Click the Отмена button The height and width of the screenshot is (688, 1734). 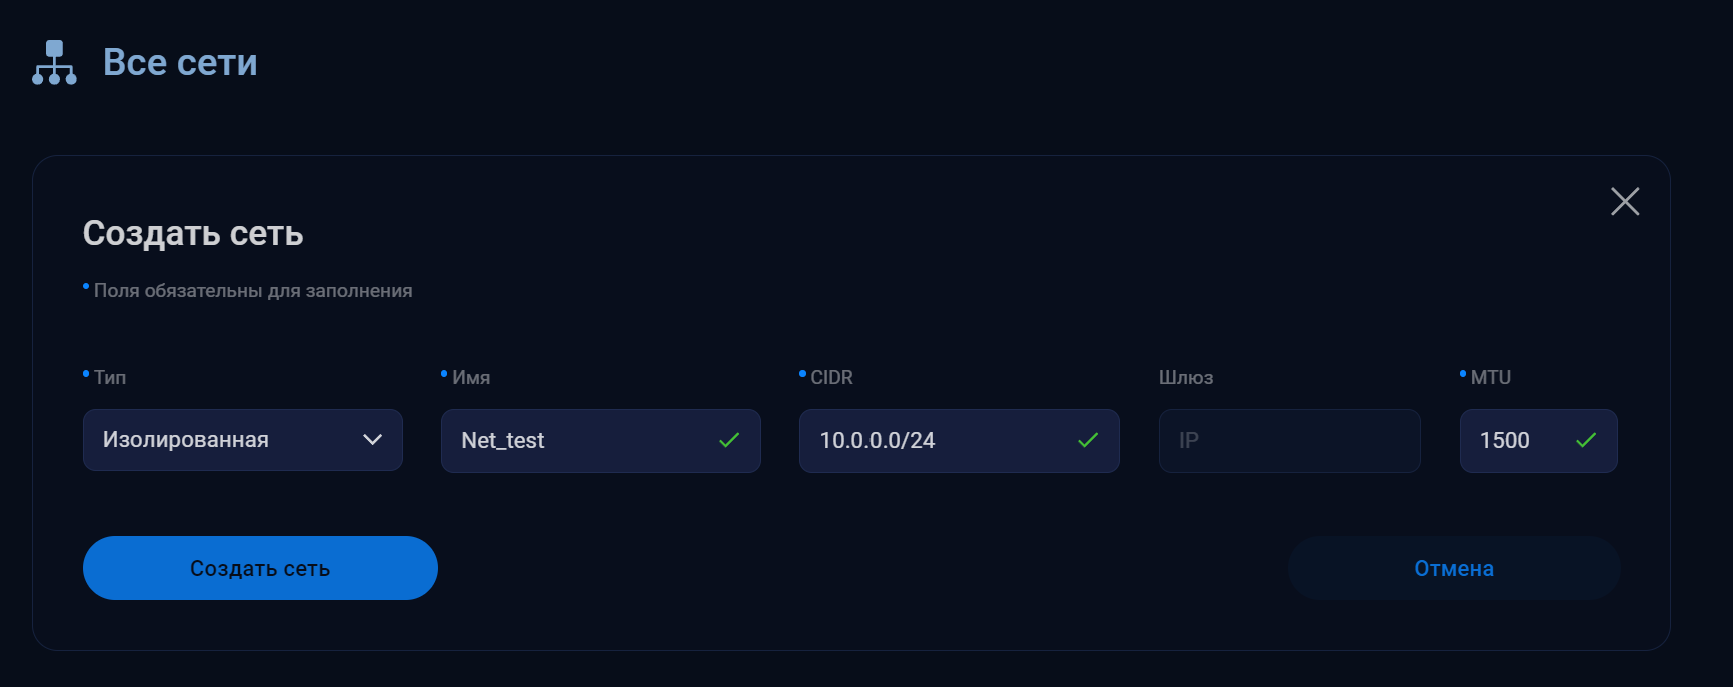tap(1454, 568)
